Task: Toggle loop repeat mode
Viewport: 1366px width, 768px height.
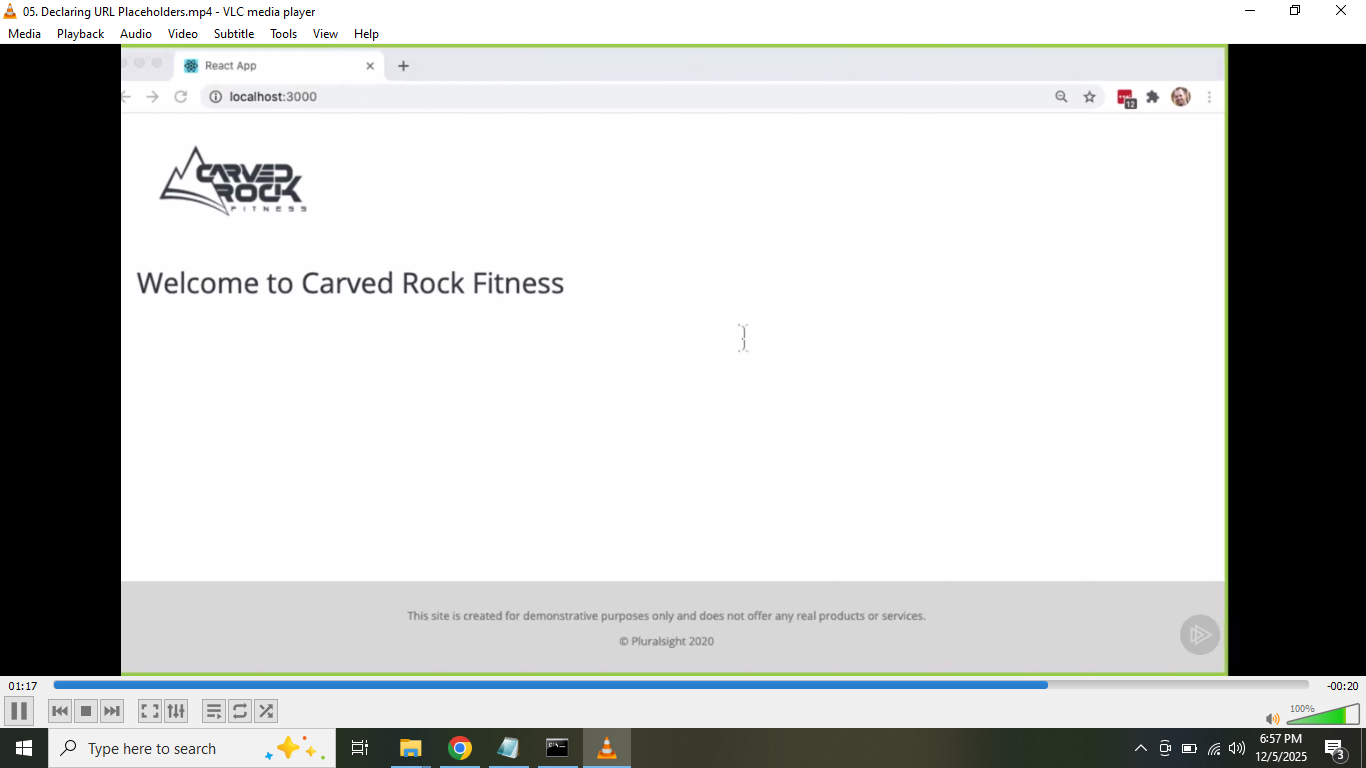Action: point(240,711)
